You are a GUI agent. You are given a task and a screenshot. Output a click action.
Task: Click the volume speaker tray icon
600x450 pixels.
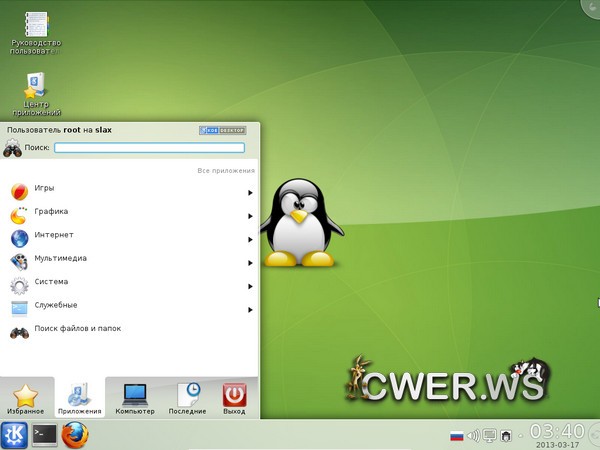(474, 436)
